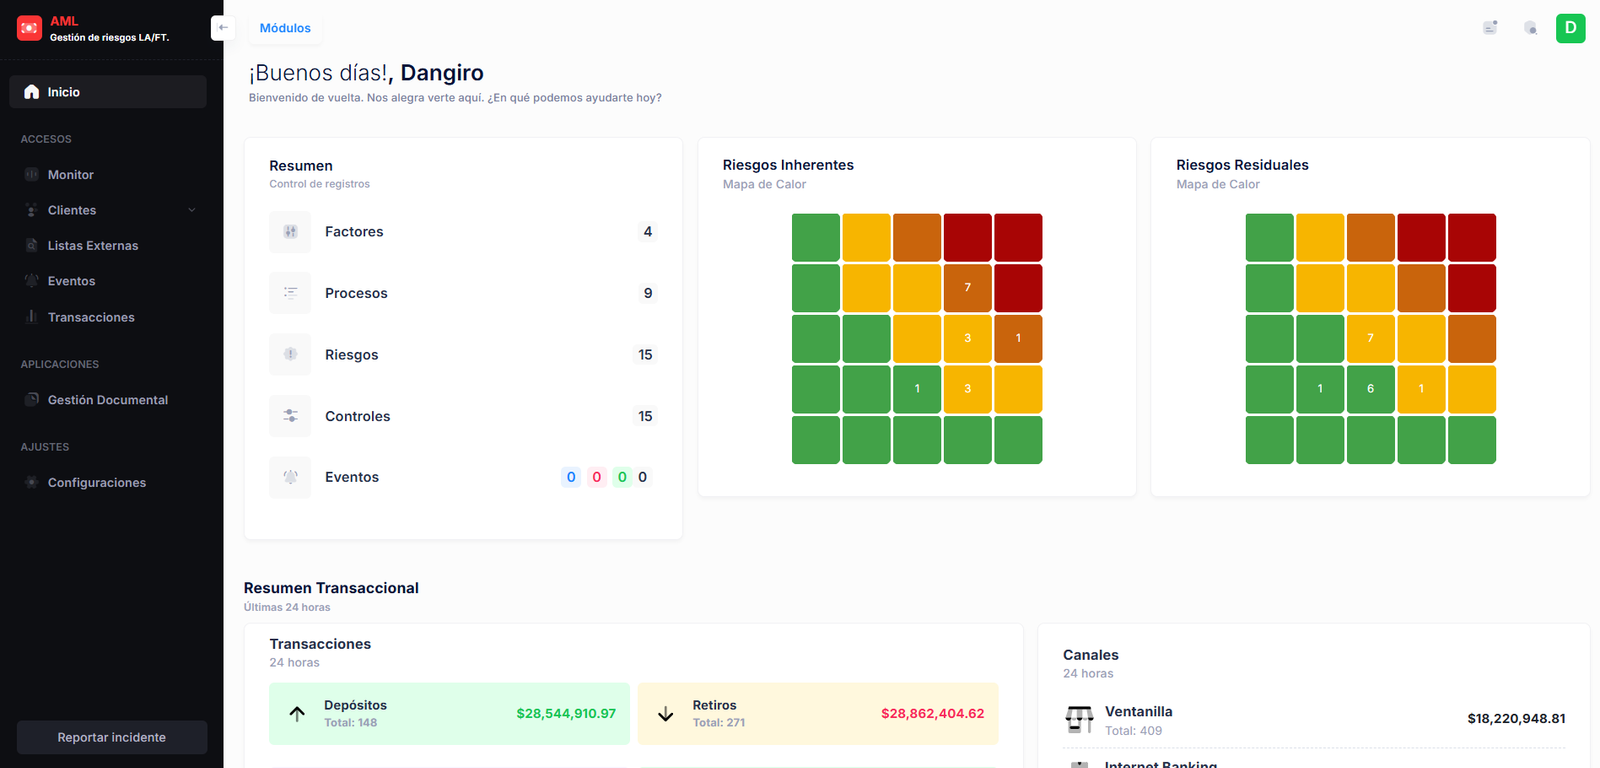Image resolution: width=1600 pixels, height=768 pixels.
Task: Open the notifications icon beside the avatar
Action: [x=1530, y=28]
